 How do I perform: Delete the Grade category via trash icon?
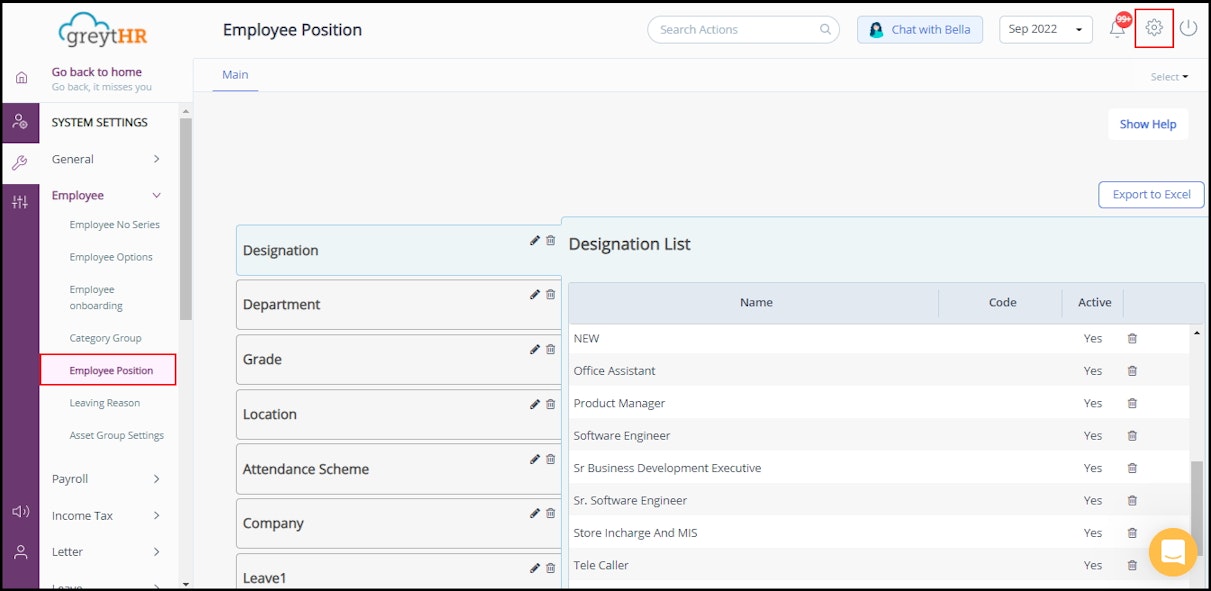(x=550, y=349)
